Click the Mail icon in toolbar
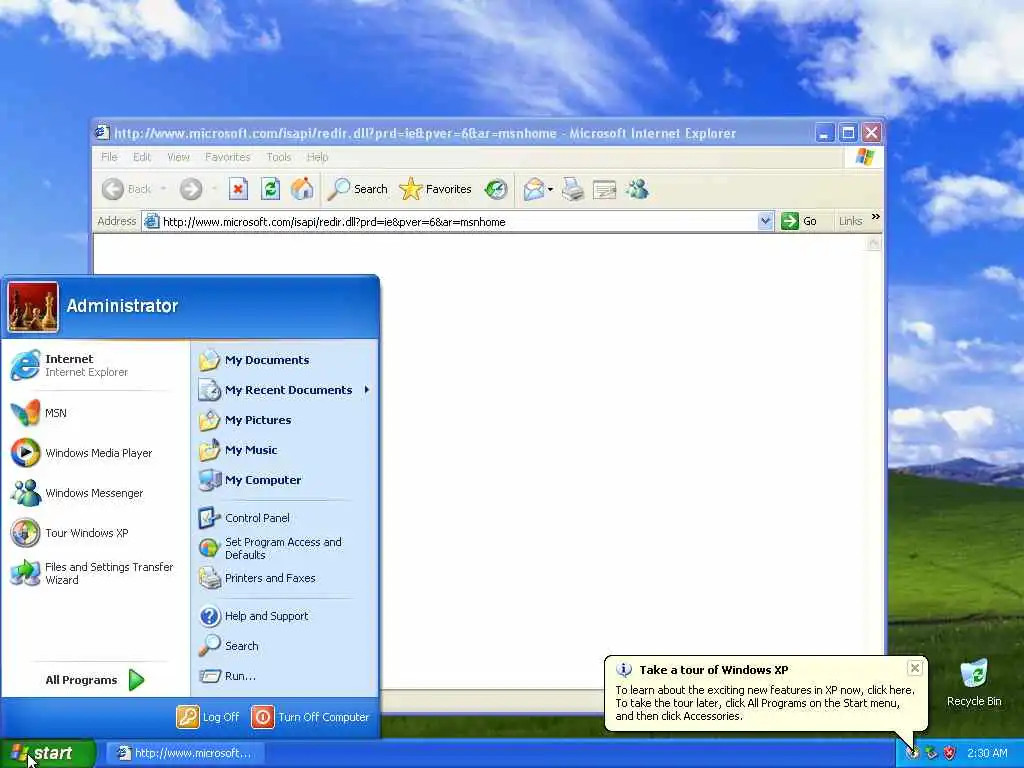Image resolution: width=1024 pixels, height=768 pixels. 534,189
